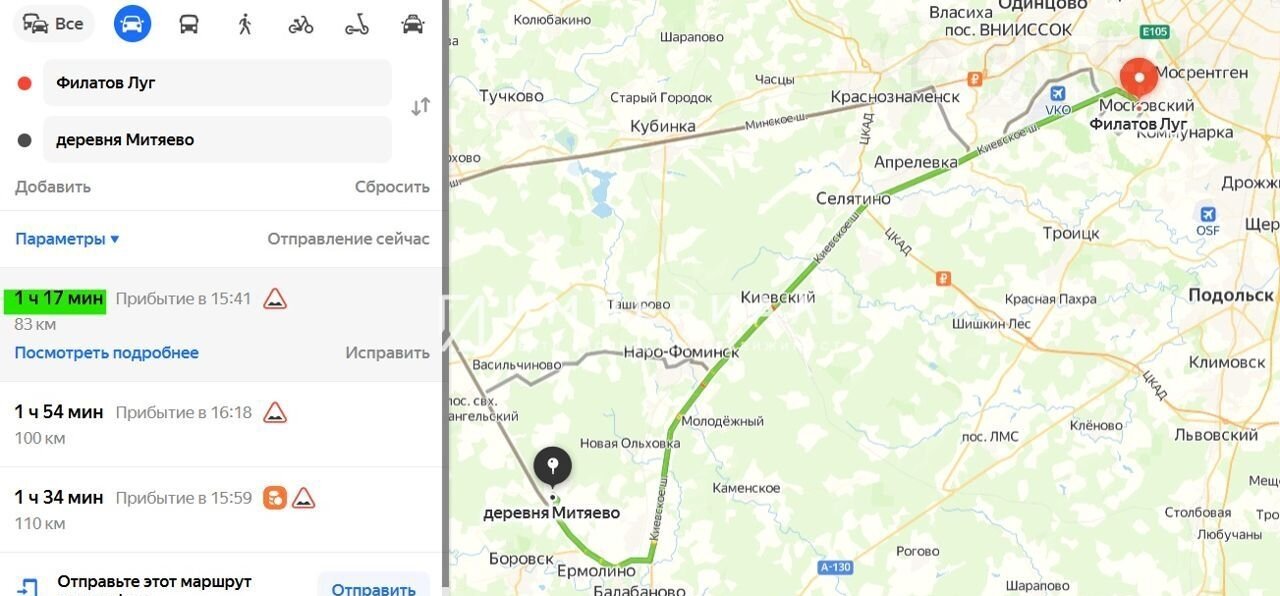
Task: Click the Исправить link
Action: tap(387, 353)
